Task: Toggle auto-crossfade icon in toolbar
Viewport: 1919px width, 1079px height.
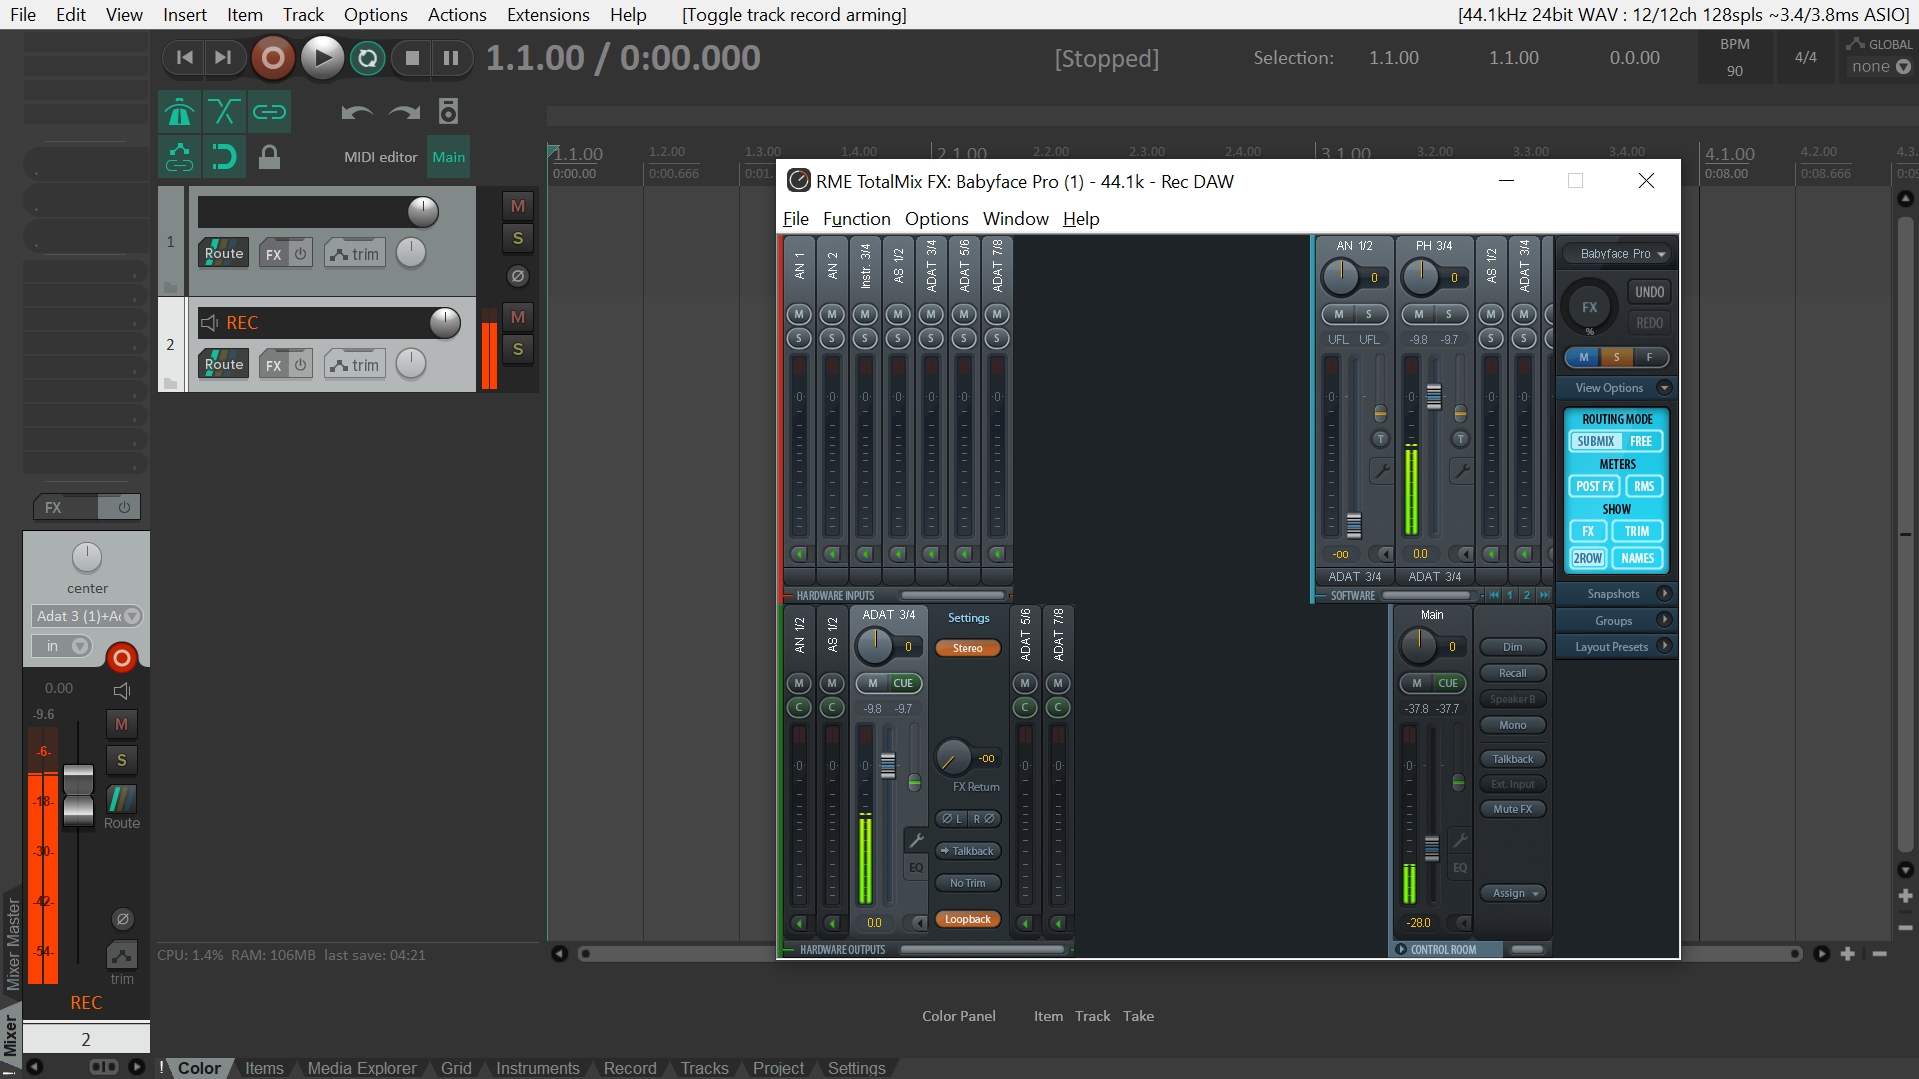Action: [x=224, y=112]
